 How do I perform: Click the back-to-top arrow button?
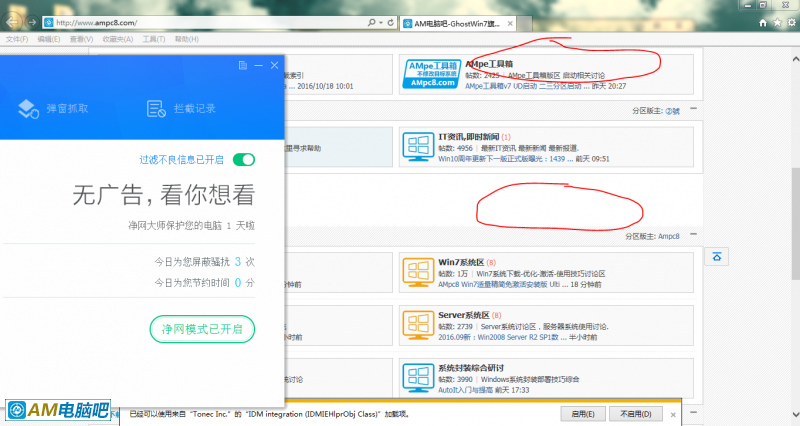pos(716,257)
